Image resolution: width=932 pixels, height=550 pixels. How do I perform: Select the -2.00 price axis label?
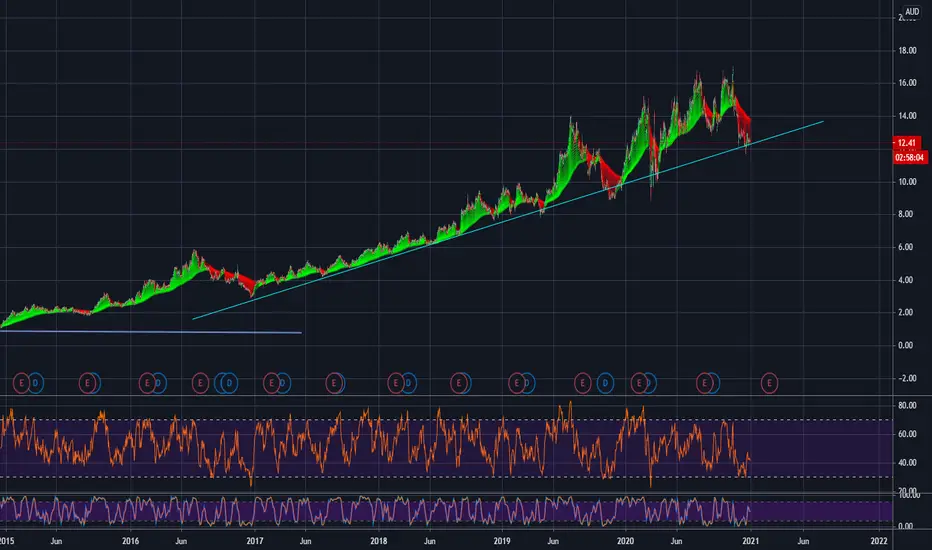907,378
